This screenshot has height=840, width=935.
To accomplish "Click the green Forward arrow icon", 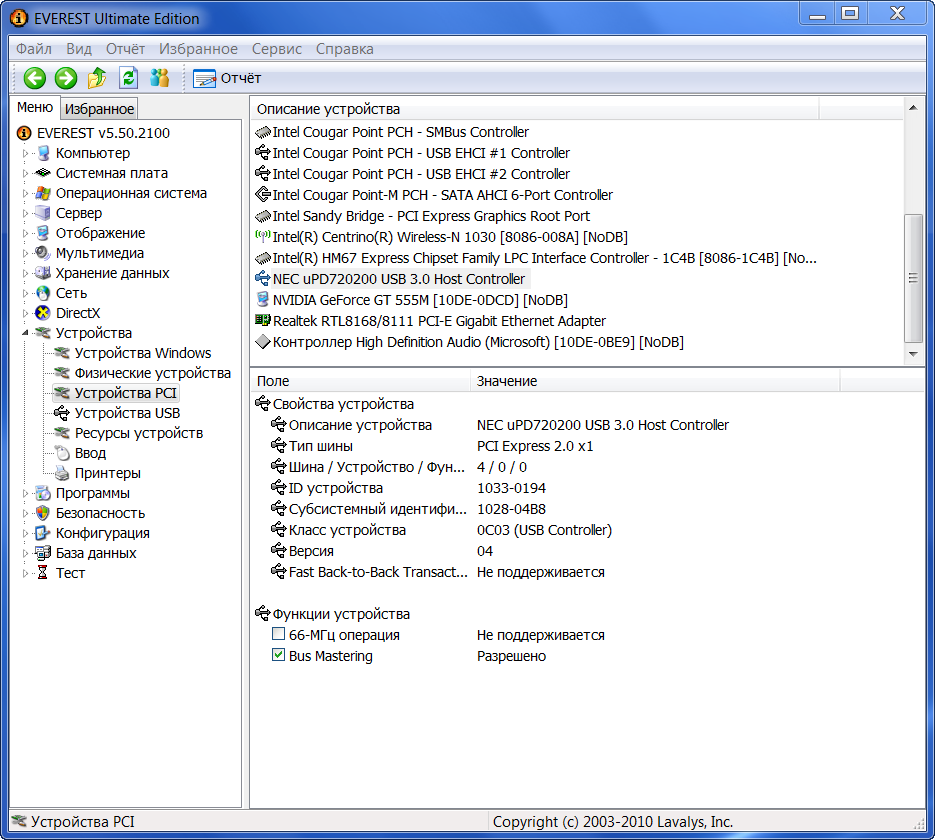I will point(66,78).
